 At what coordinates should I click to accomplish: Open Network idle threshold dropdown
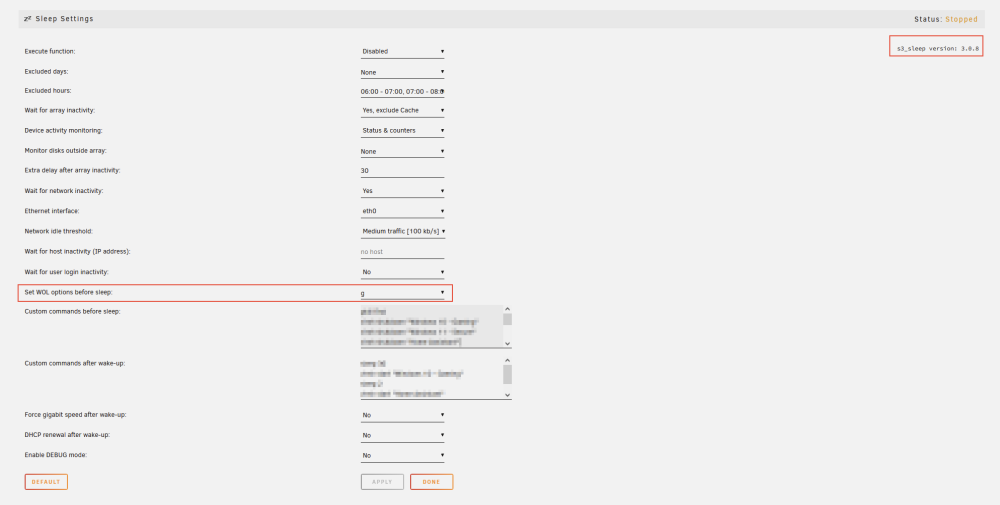coord(402,231)
